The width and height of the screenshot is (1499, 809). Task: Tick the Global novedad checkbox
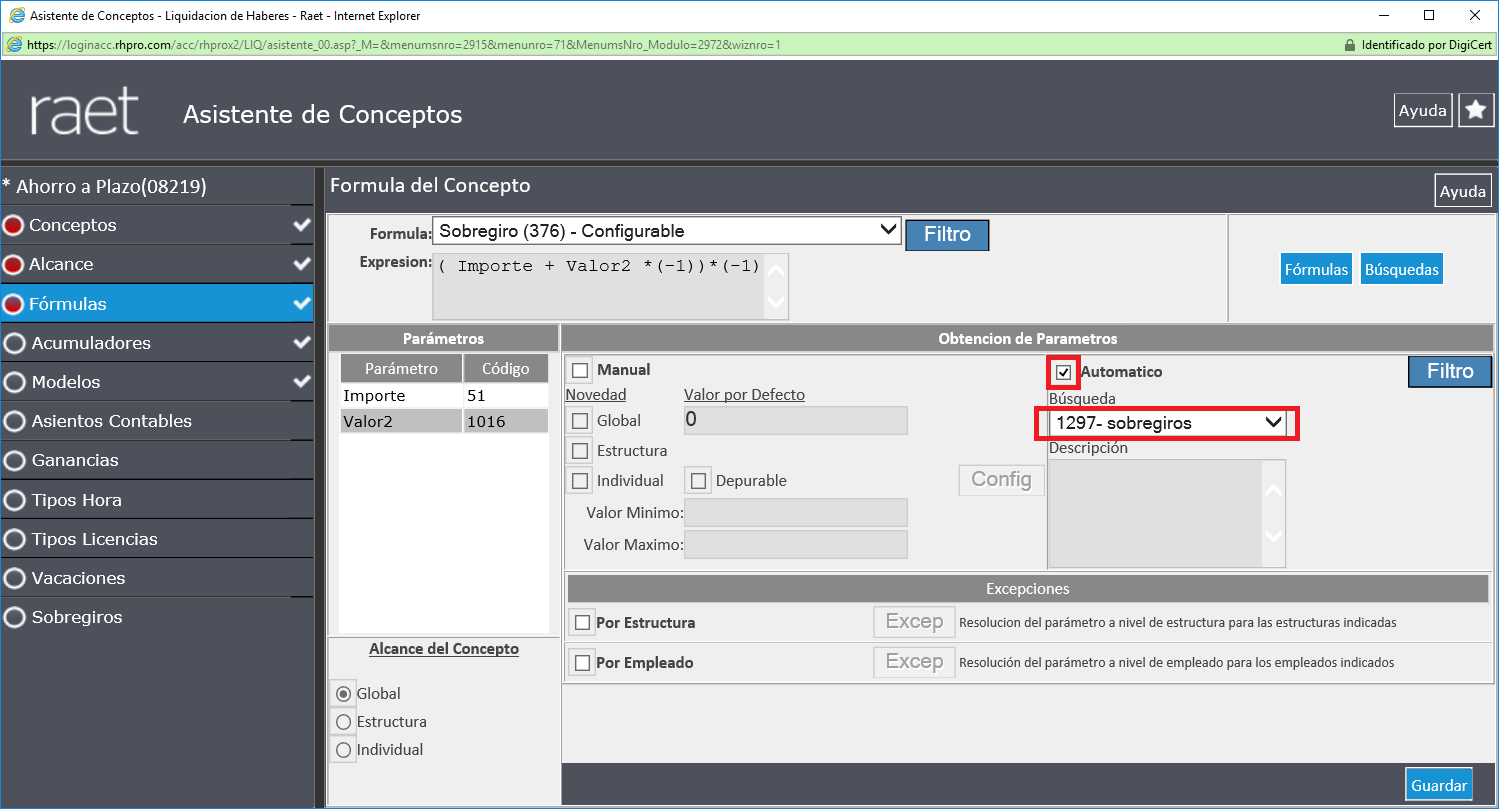tap(580, 421)
